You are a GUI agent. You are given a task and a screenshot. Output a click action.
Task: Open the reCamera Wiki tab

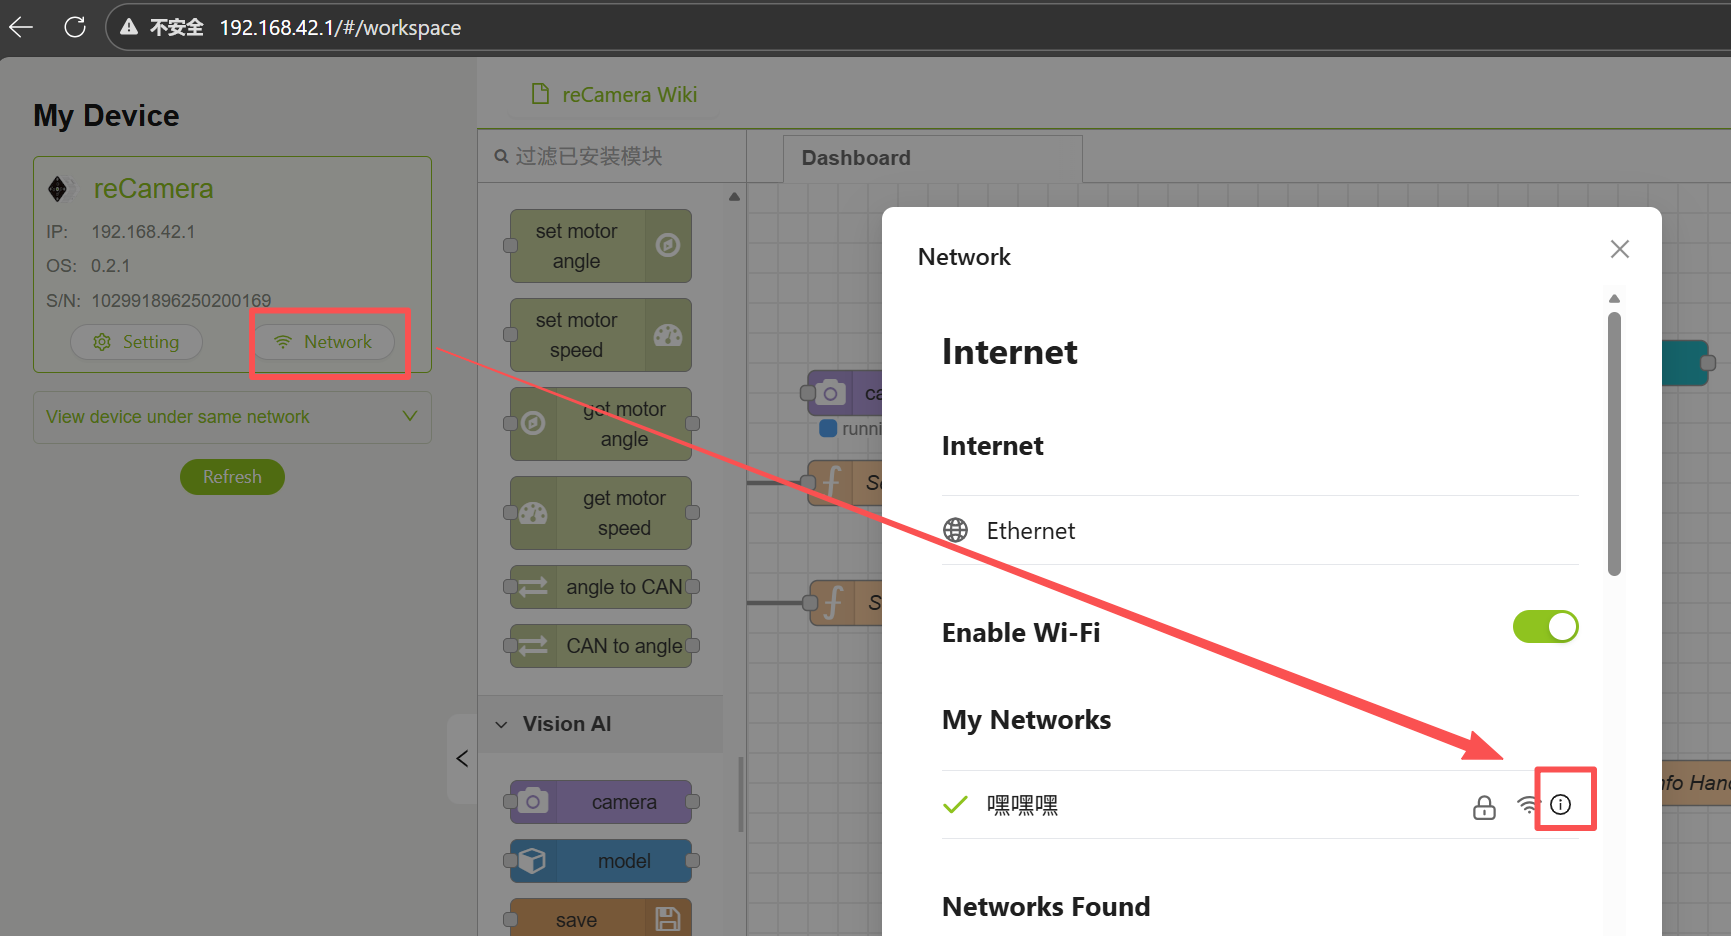click(x=614, y=95)
